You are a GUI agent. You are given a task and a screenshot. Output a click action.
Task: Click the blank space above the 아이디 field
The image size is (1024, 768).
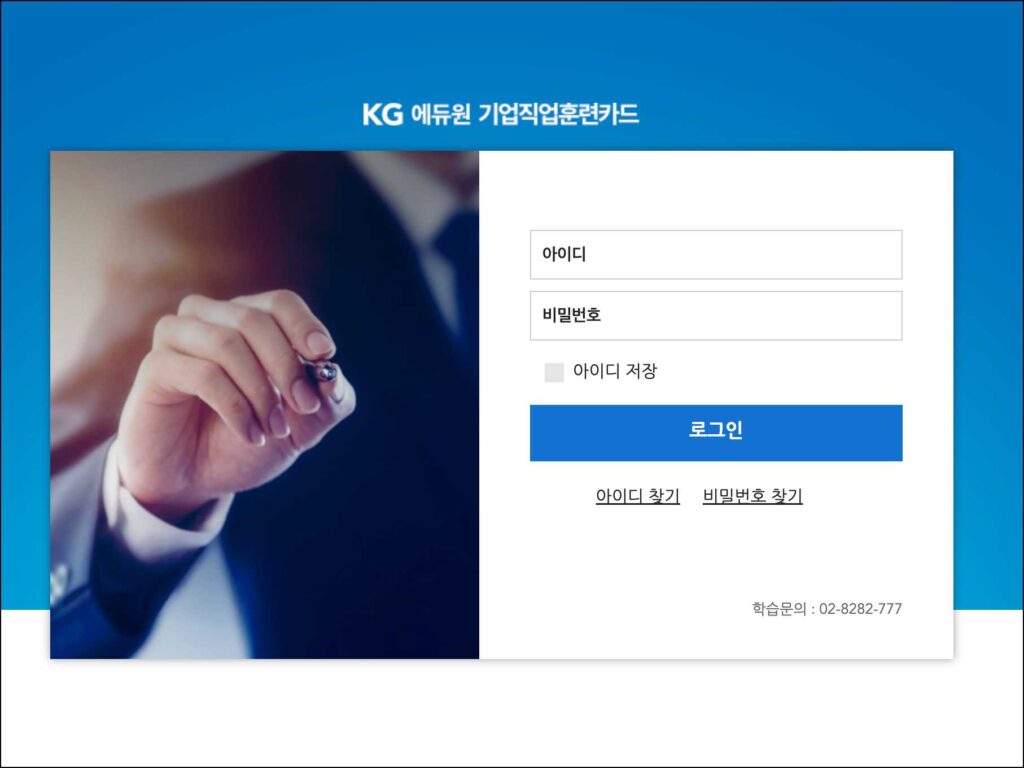(716, 191)
